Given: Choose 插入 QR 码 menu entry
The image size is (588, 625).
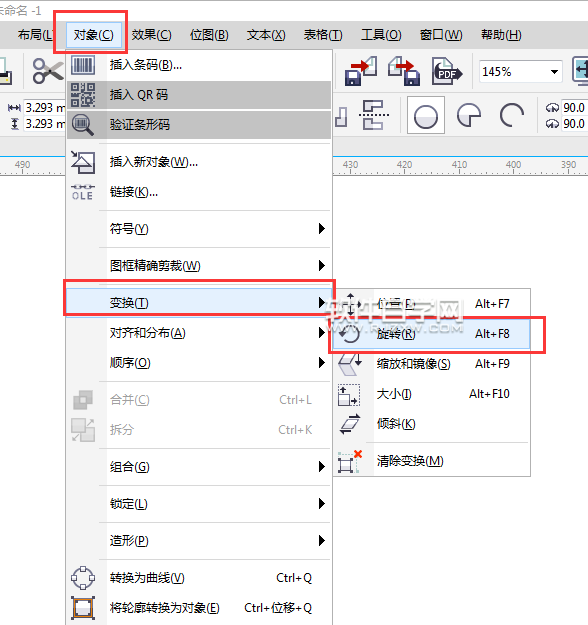Looking at the screenshot, I should (x=199, y=95).
